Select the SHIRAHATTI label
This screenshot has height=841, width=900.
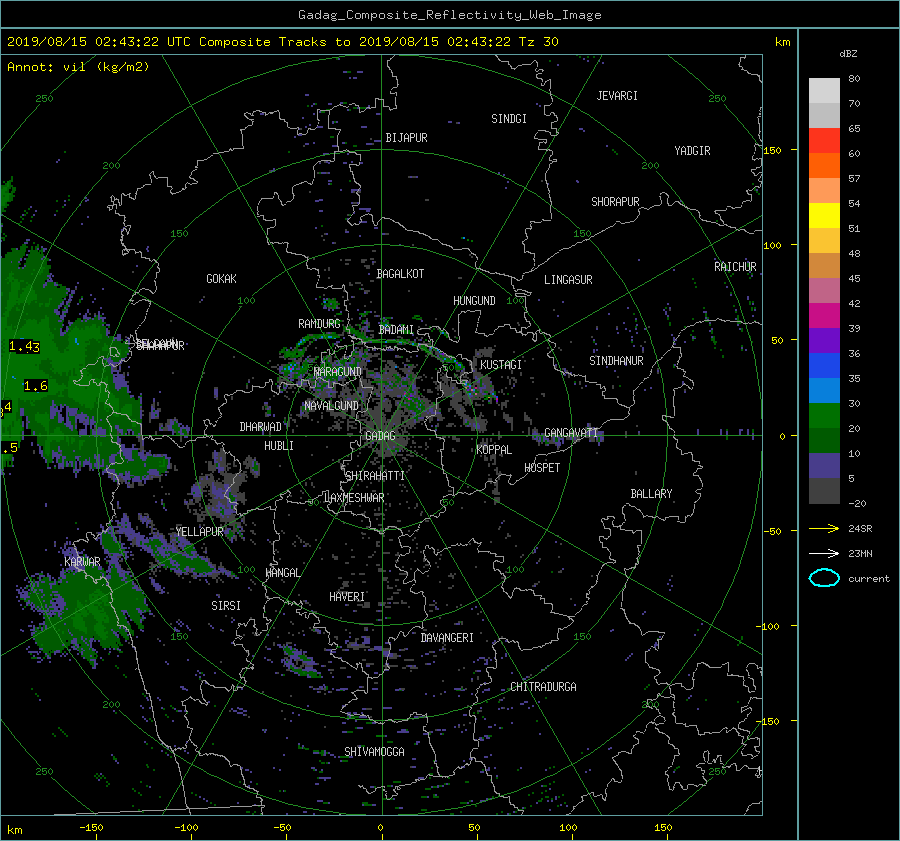pos(375,476)
